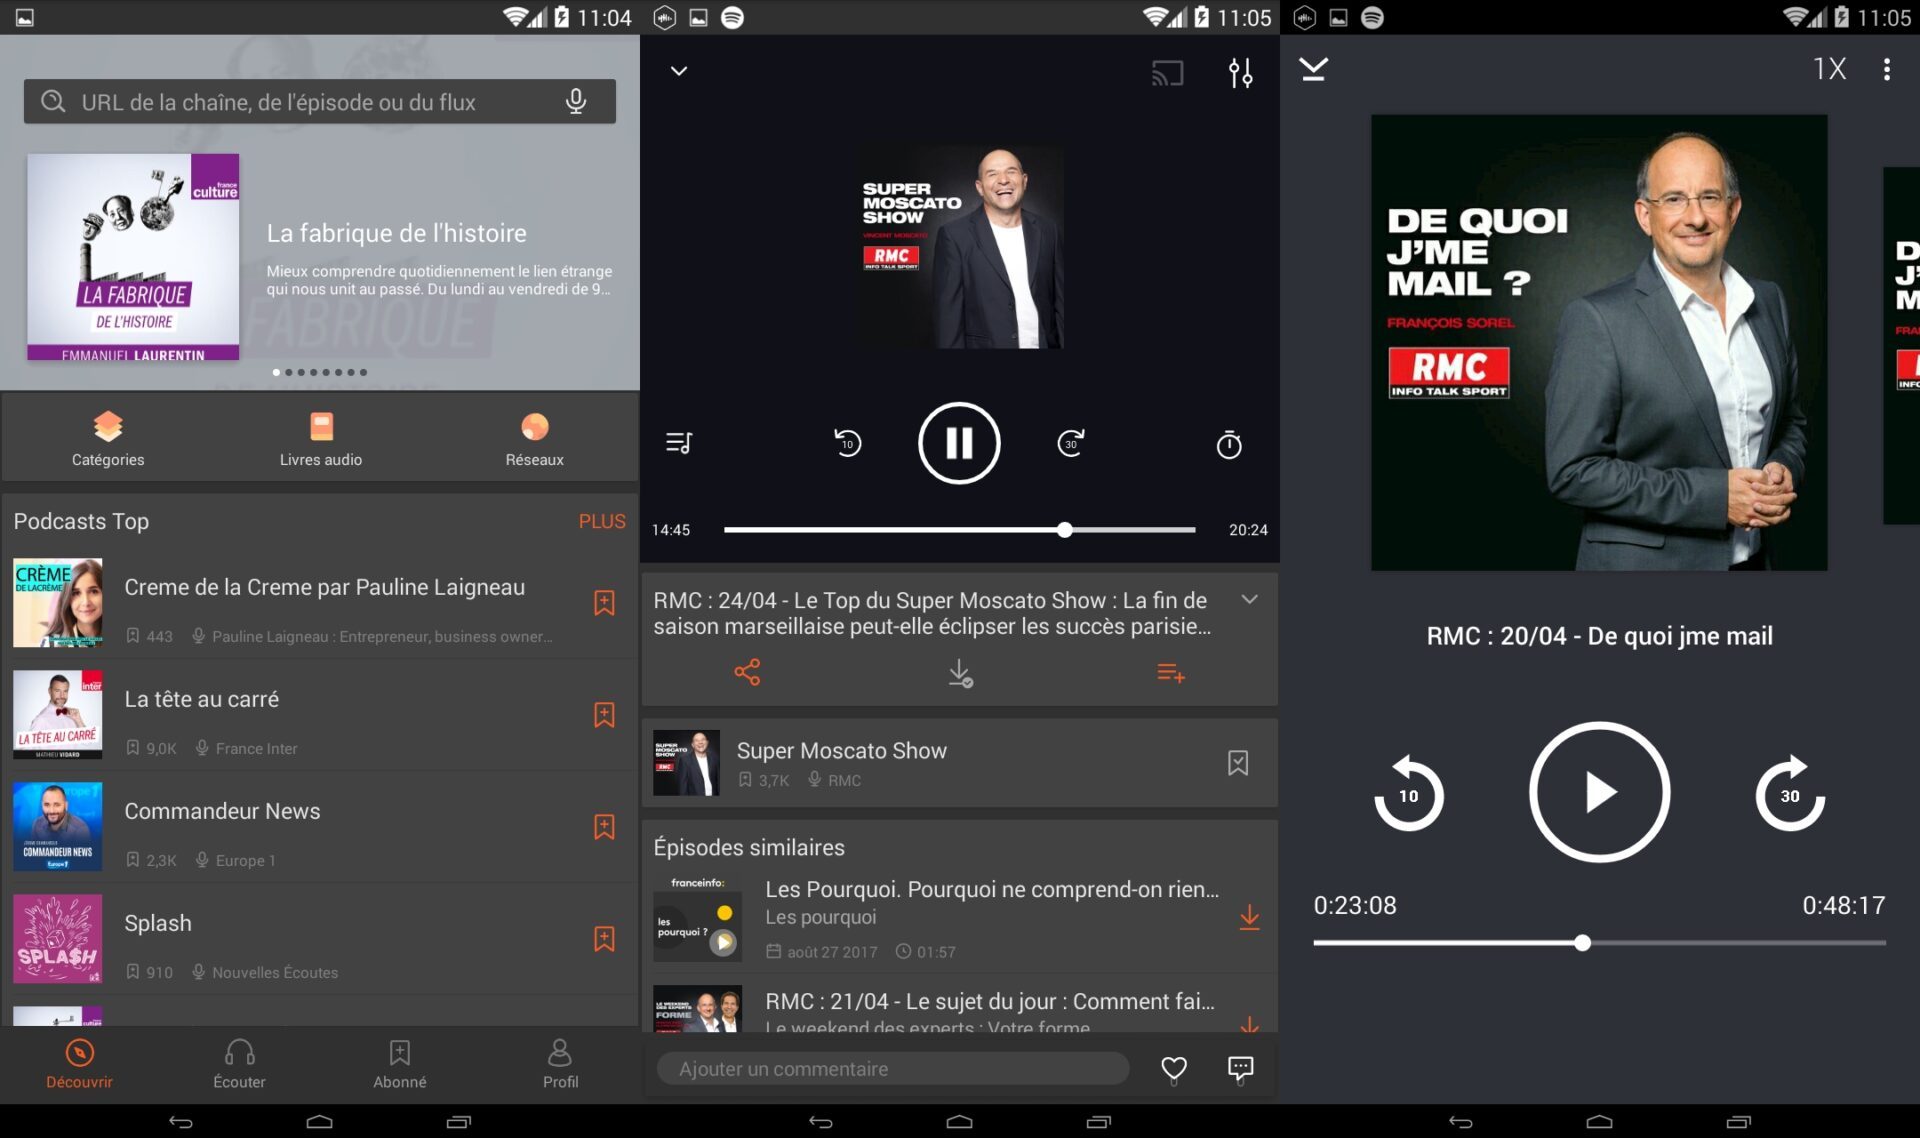Subscribe to Splash podcast
This screenshot has height=1138, width=1920.
coord(604,939)
